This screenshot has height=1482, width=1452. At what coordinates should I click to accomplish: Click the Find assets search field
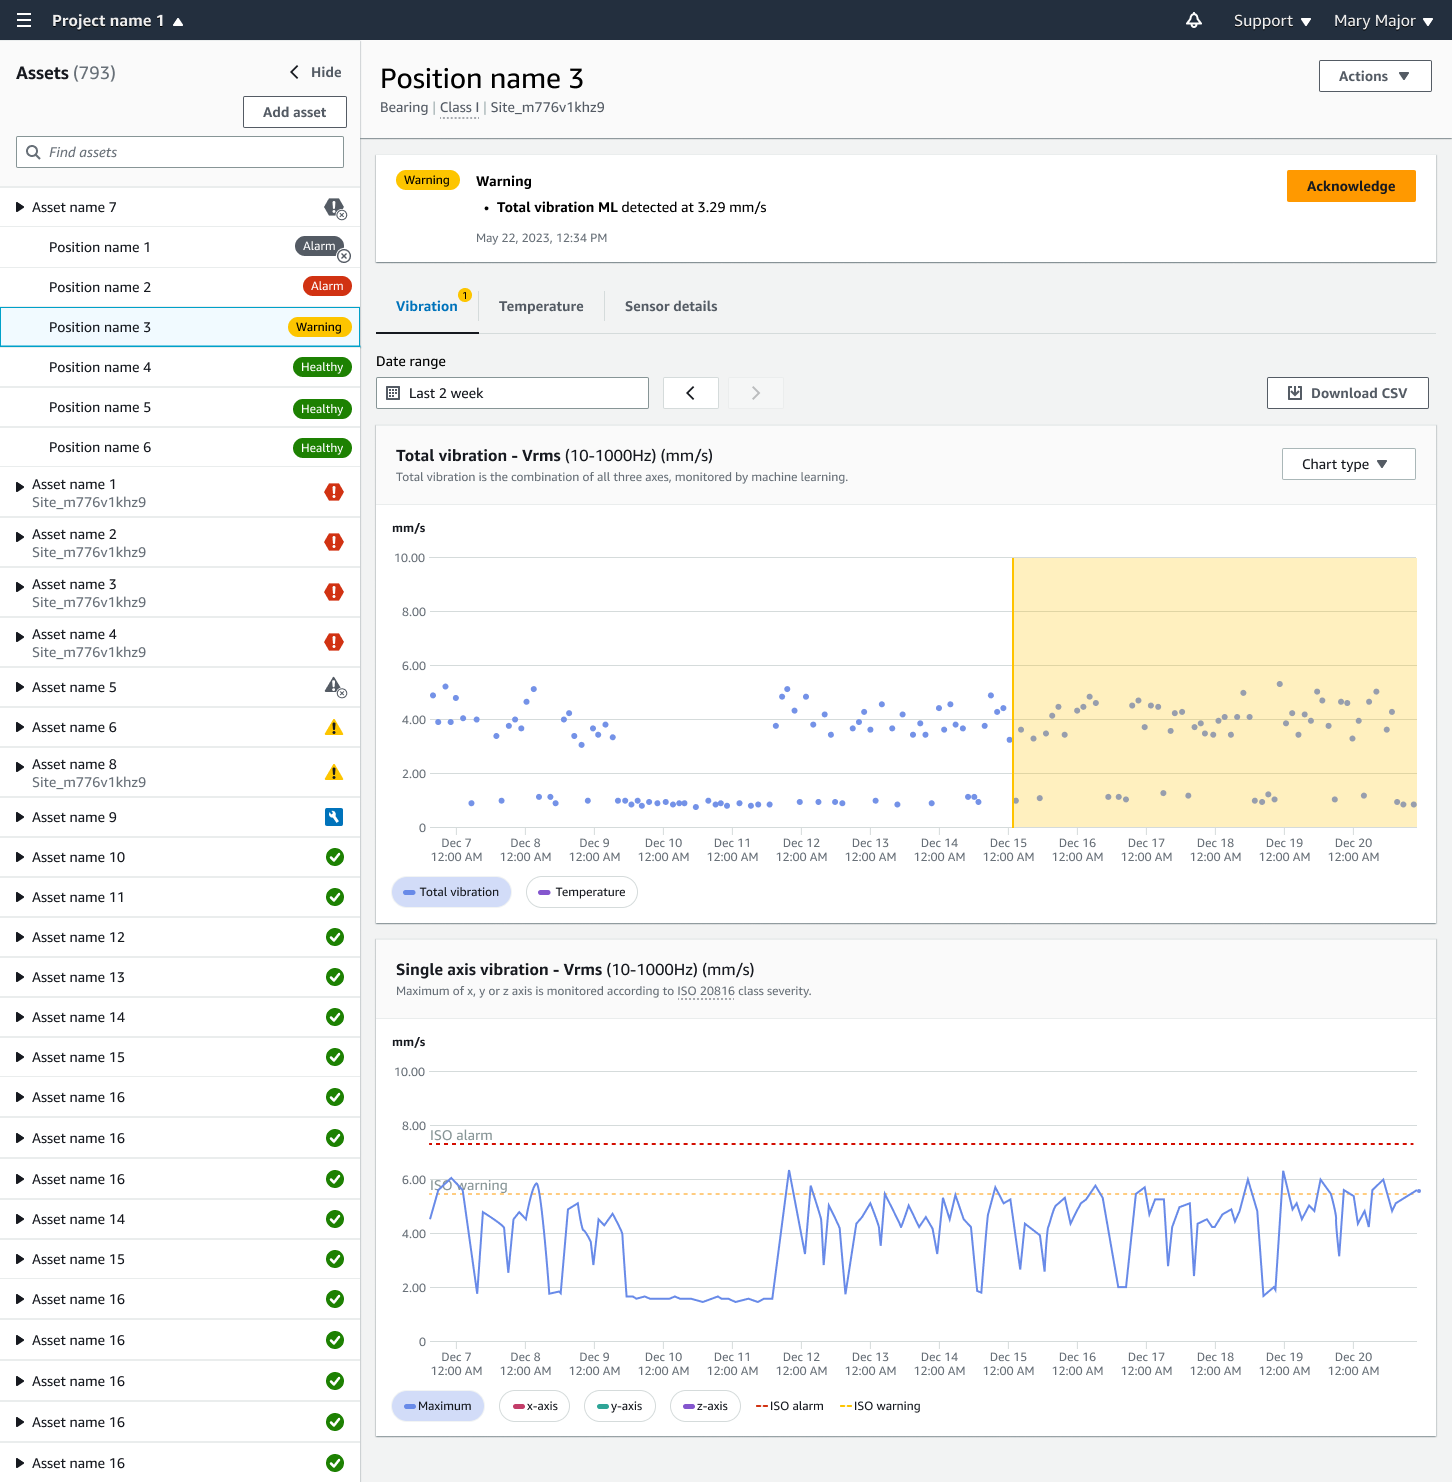(x=180, y=152)
